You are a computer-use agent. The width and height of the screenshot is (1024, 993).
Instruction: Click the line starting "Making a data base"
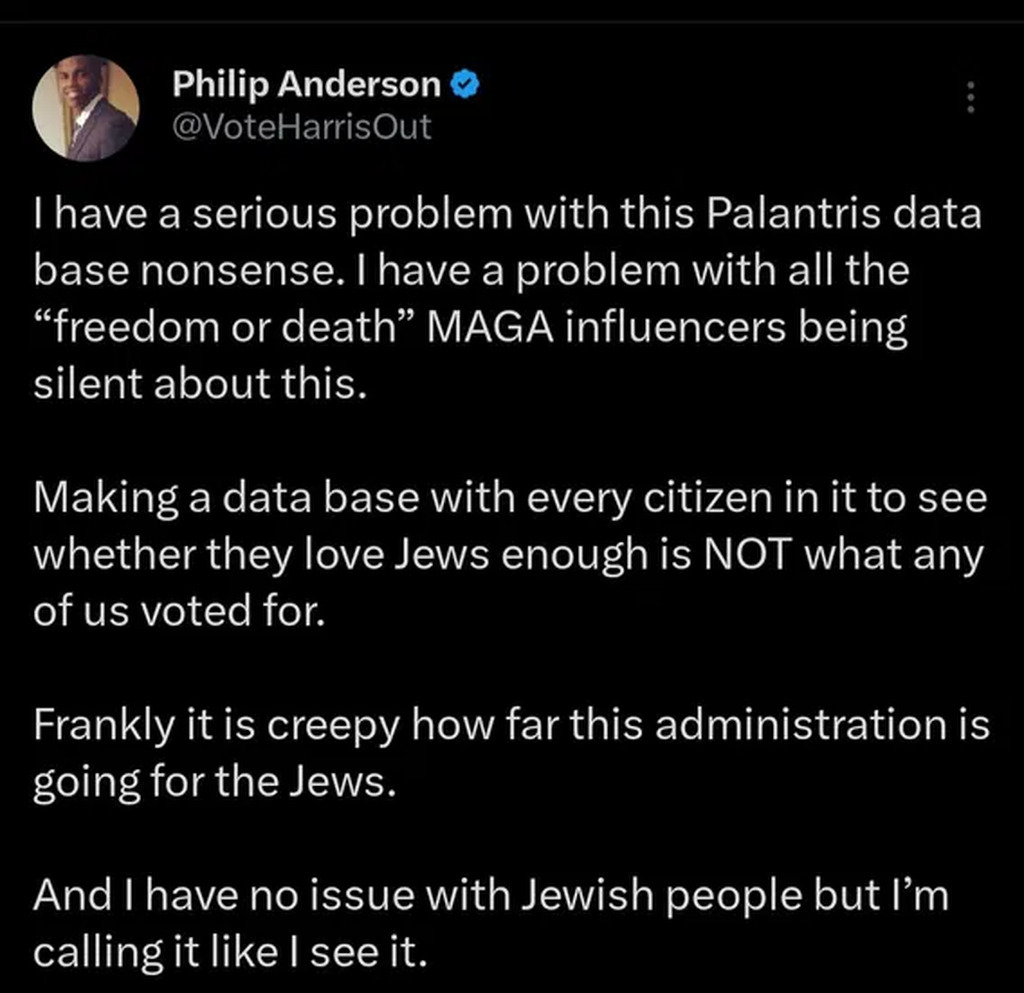click(510, 499)
